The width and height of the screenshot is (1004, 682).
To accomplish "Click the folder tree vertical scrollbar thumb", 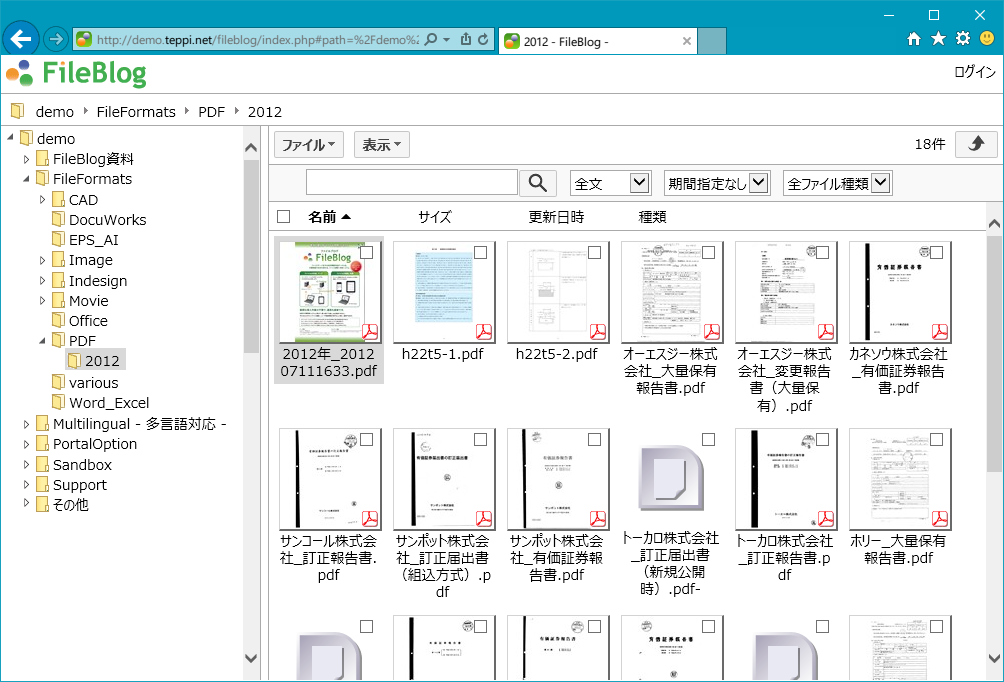I will (x=251, y=256).
